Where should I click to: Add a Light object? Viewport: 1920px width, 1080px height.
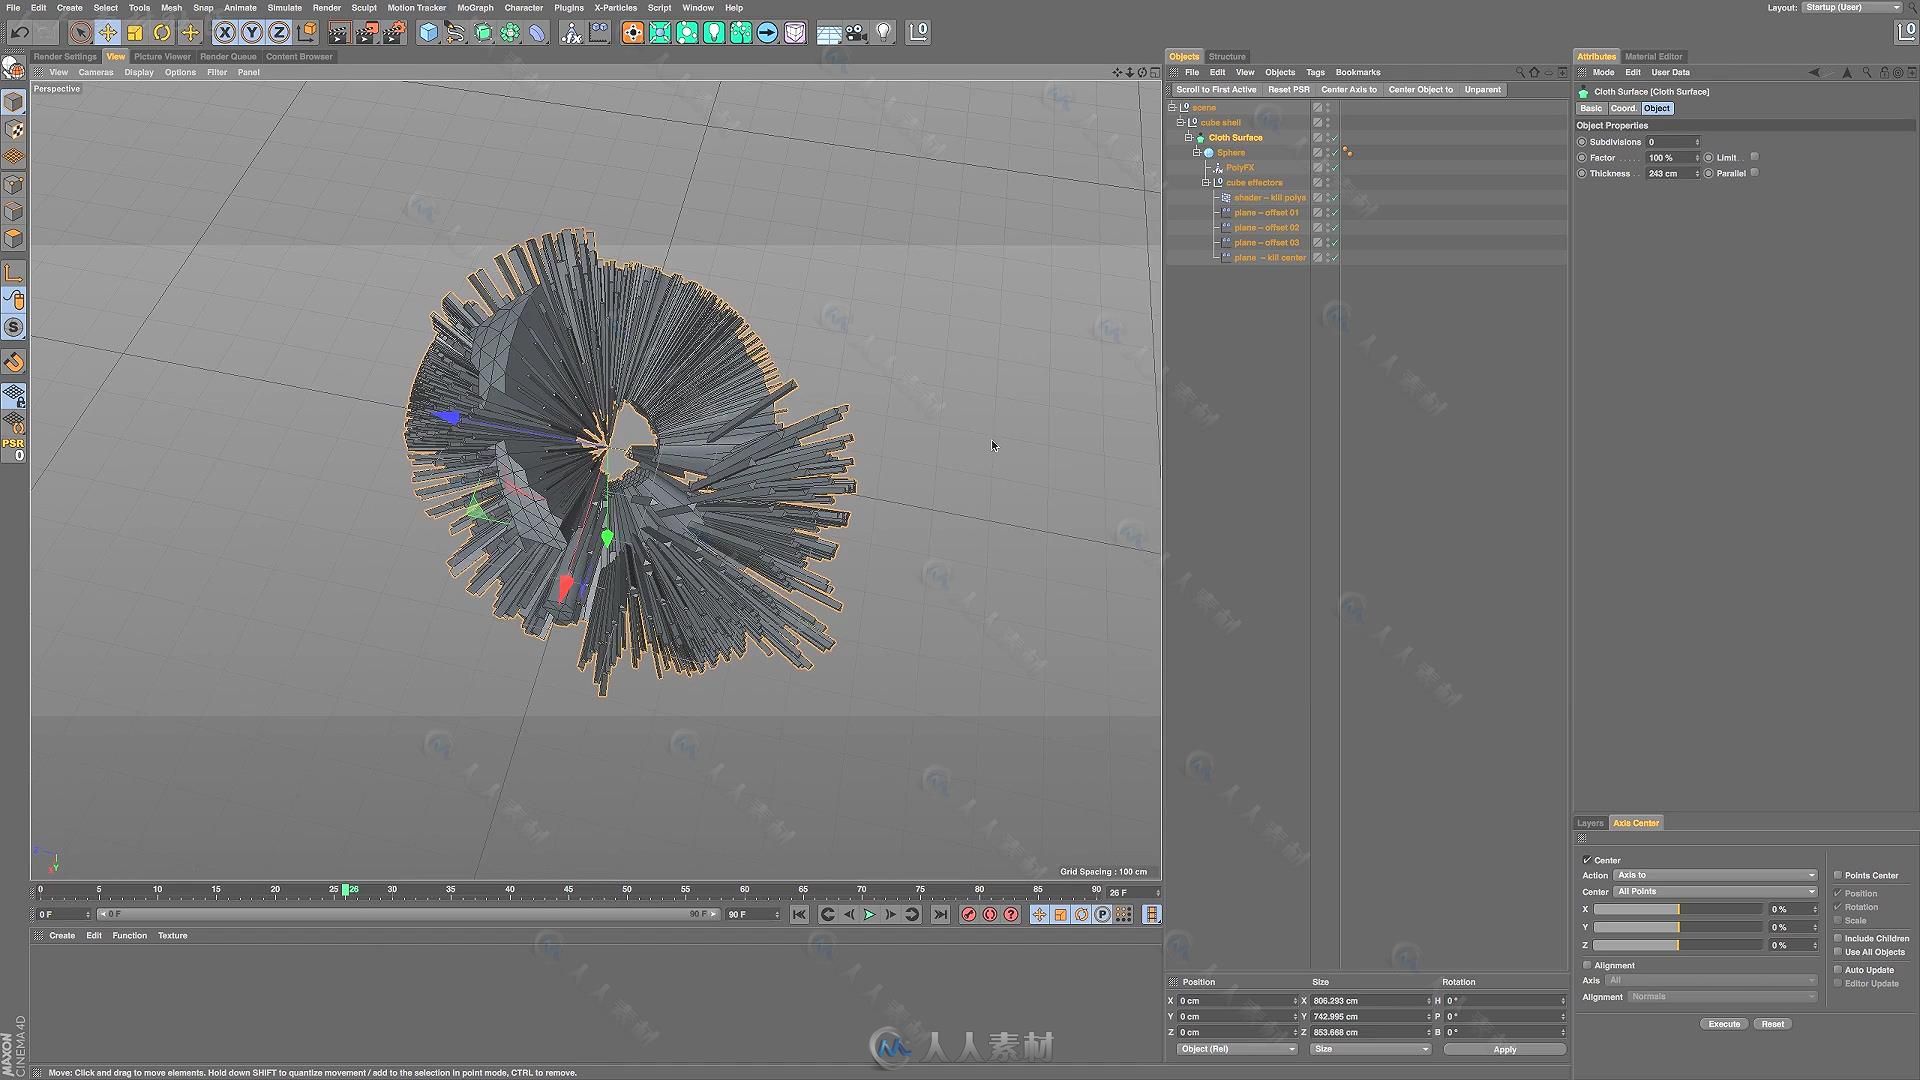click(884, 33)
